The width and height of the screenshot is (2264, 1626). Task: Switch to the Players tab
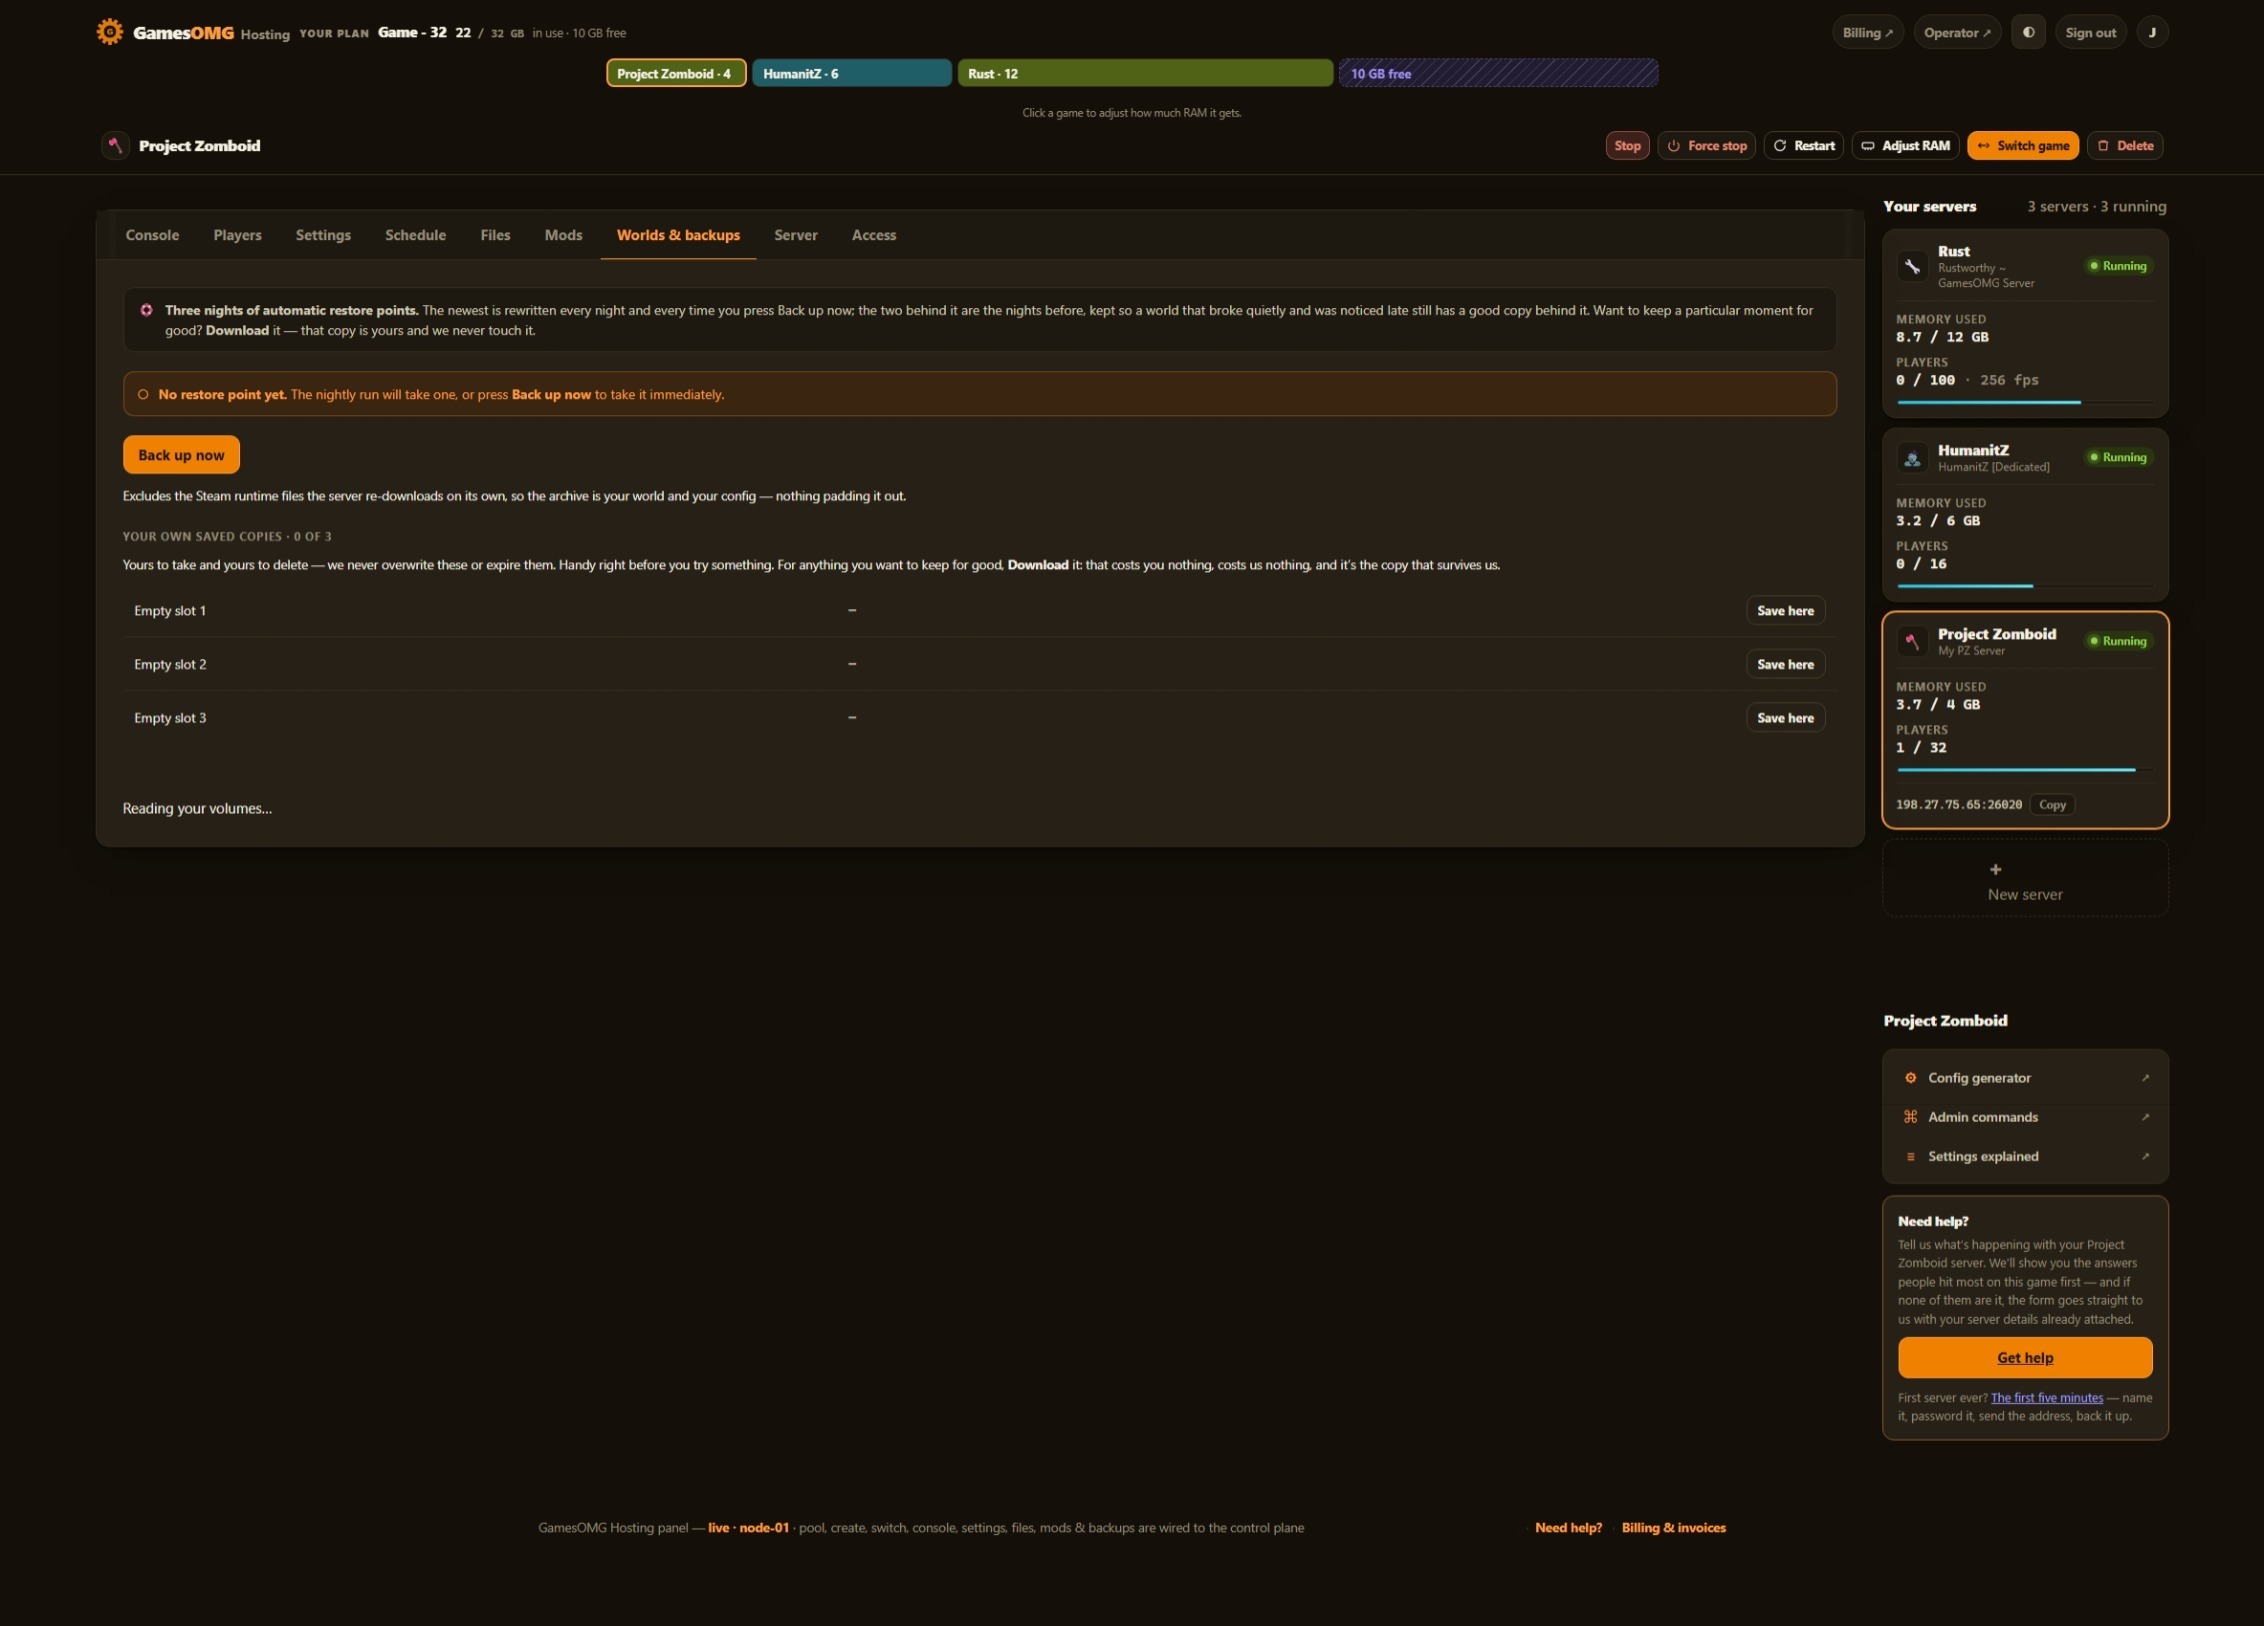tap(237, 235)
